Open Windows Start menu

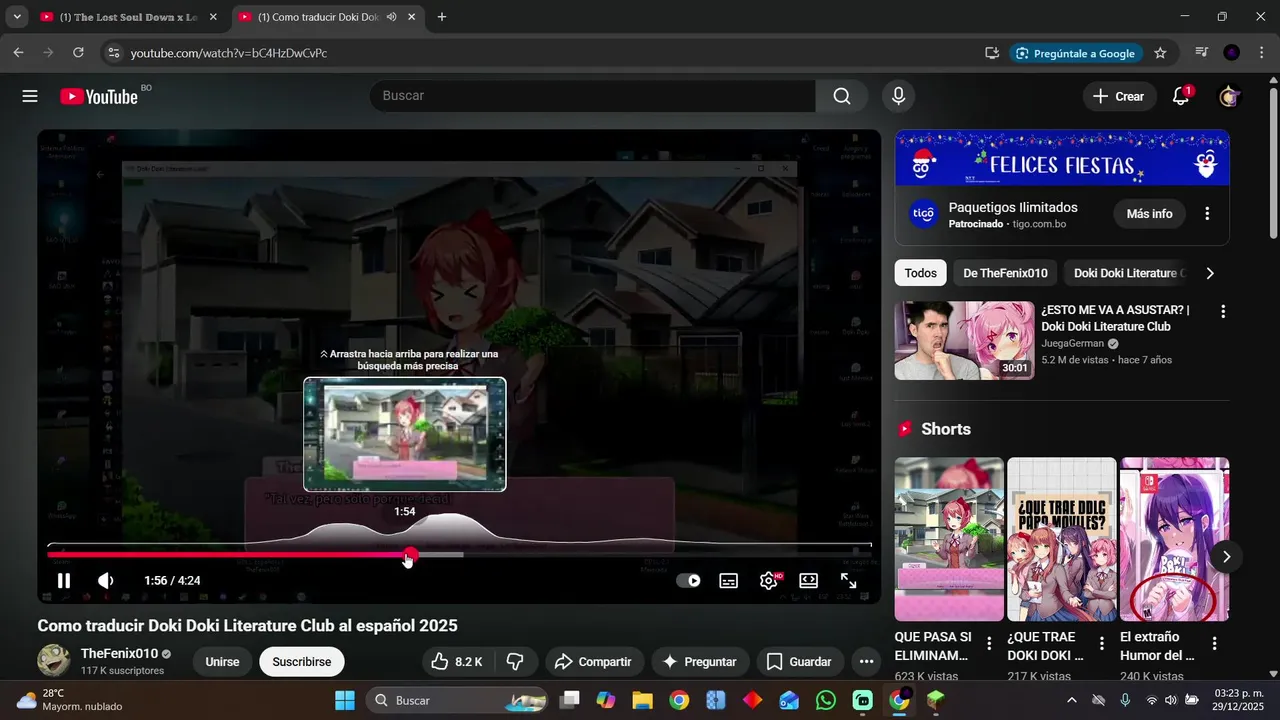tap(344, 700)
